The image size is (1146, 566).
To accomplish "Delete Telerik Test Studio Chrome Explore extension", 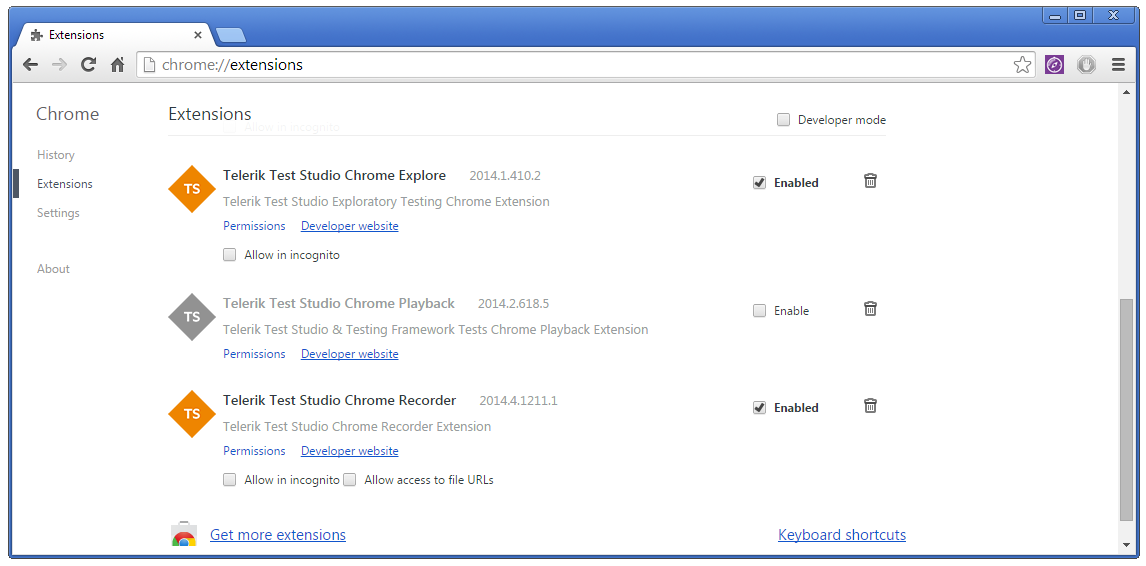I will pos(870,181).
